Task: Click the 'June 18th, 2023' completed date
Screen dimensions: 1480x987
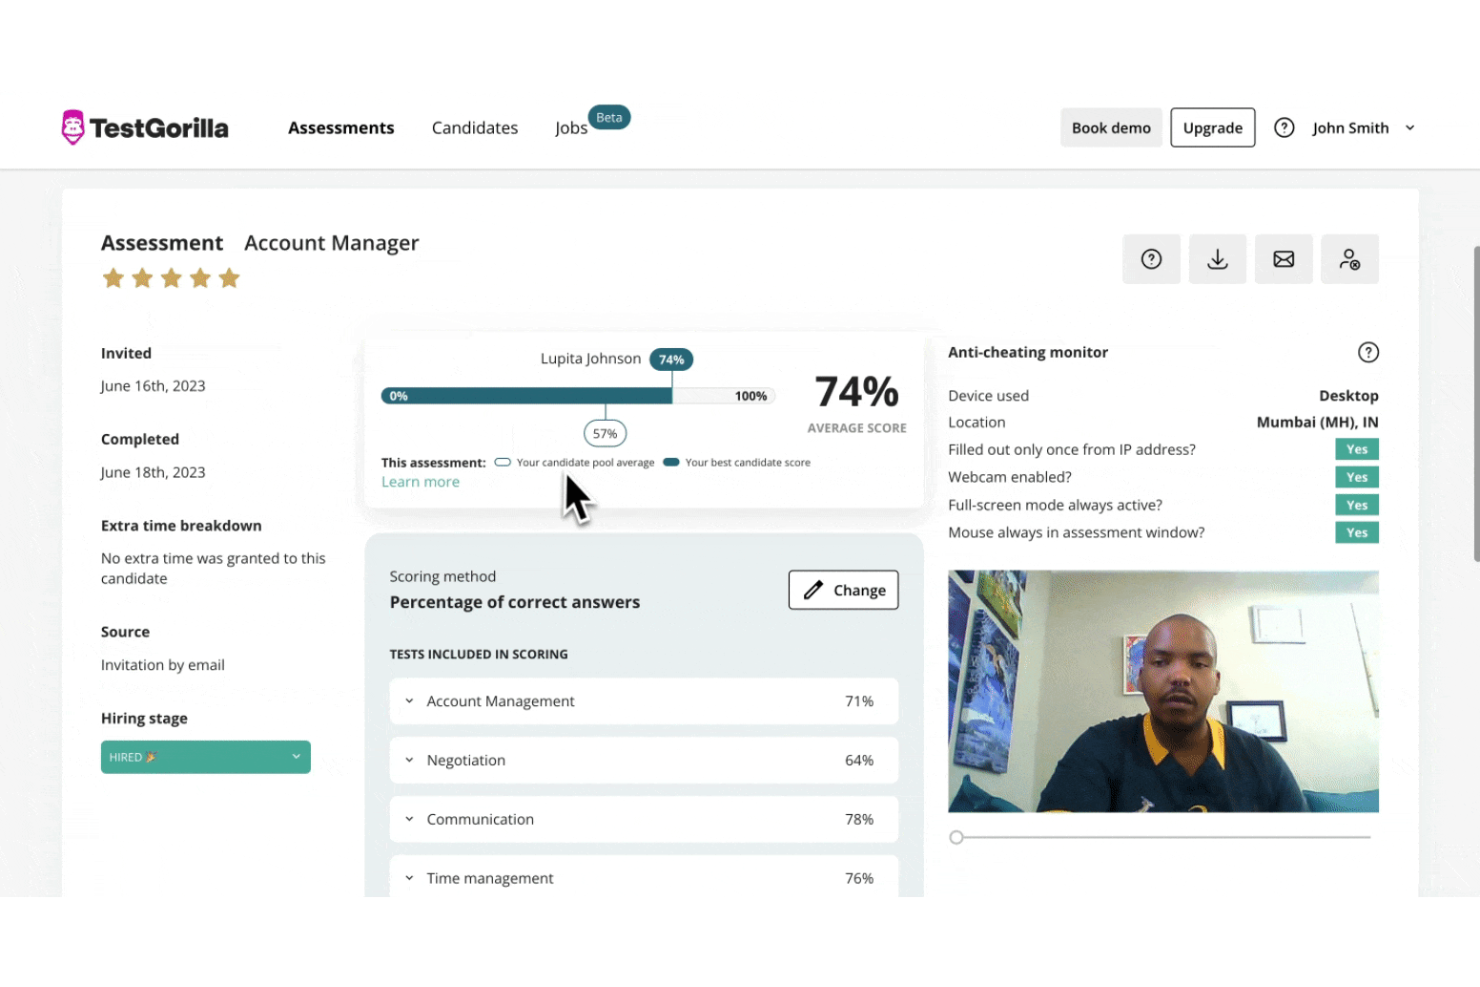Action: [153, 472]
